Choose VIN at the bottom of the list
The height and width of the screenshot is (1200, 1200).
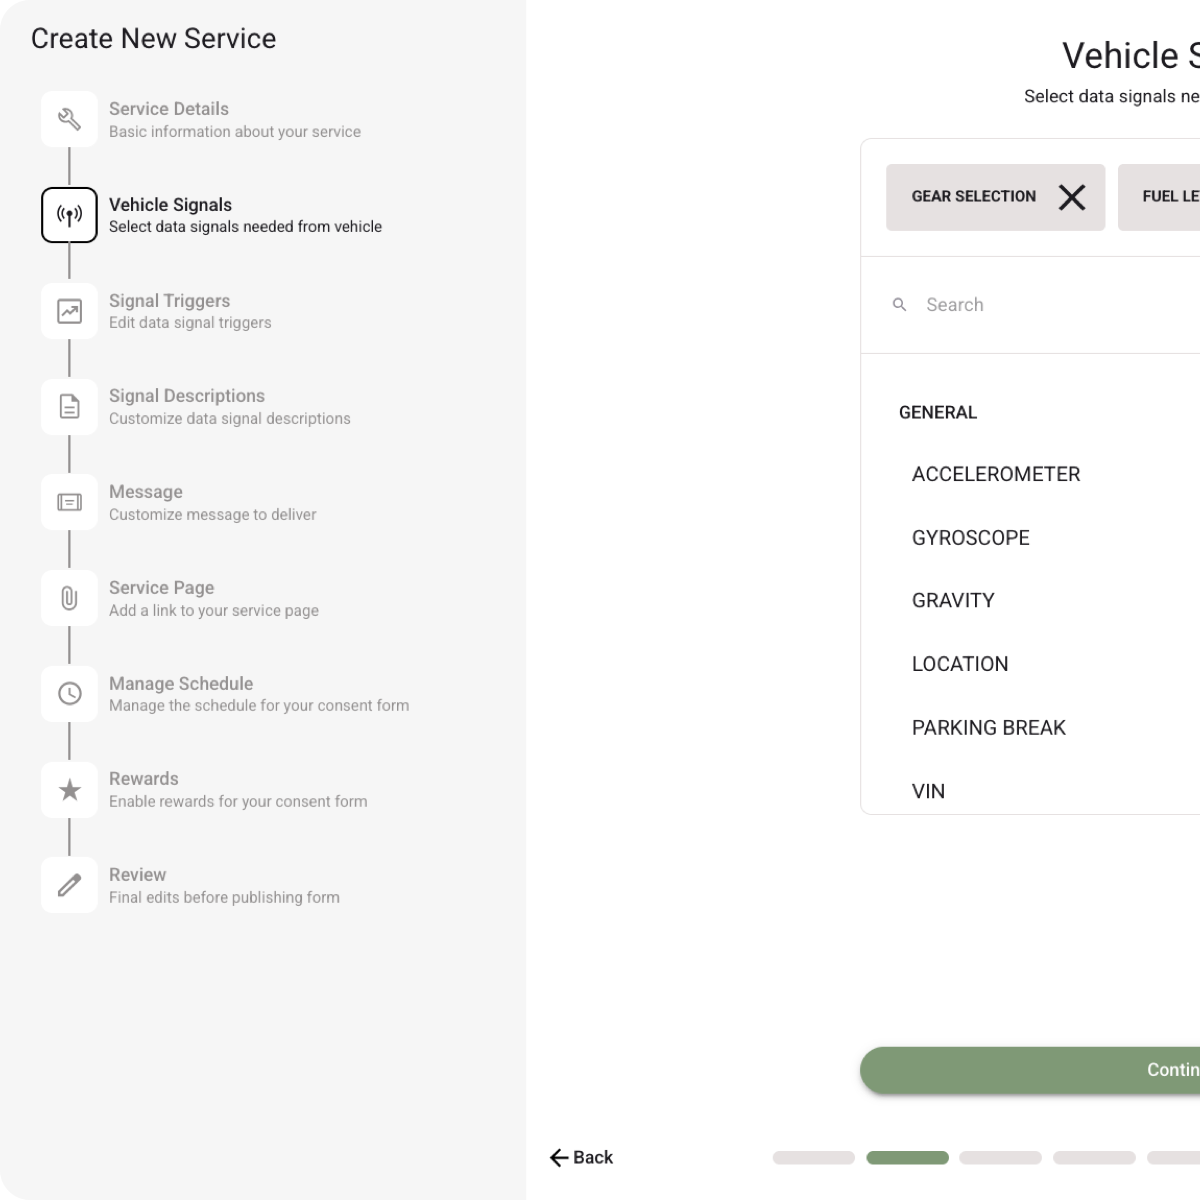click(929, 791)
